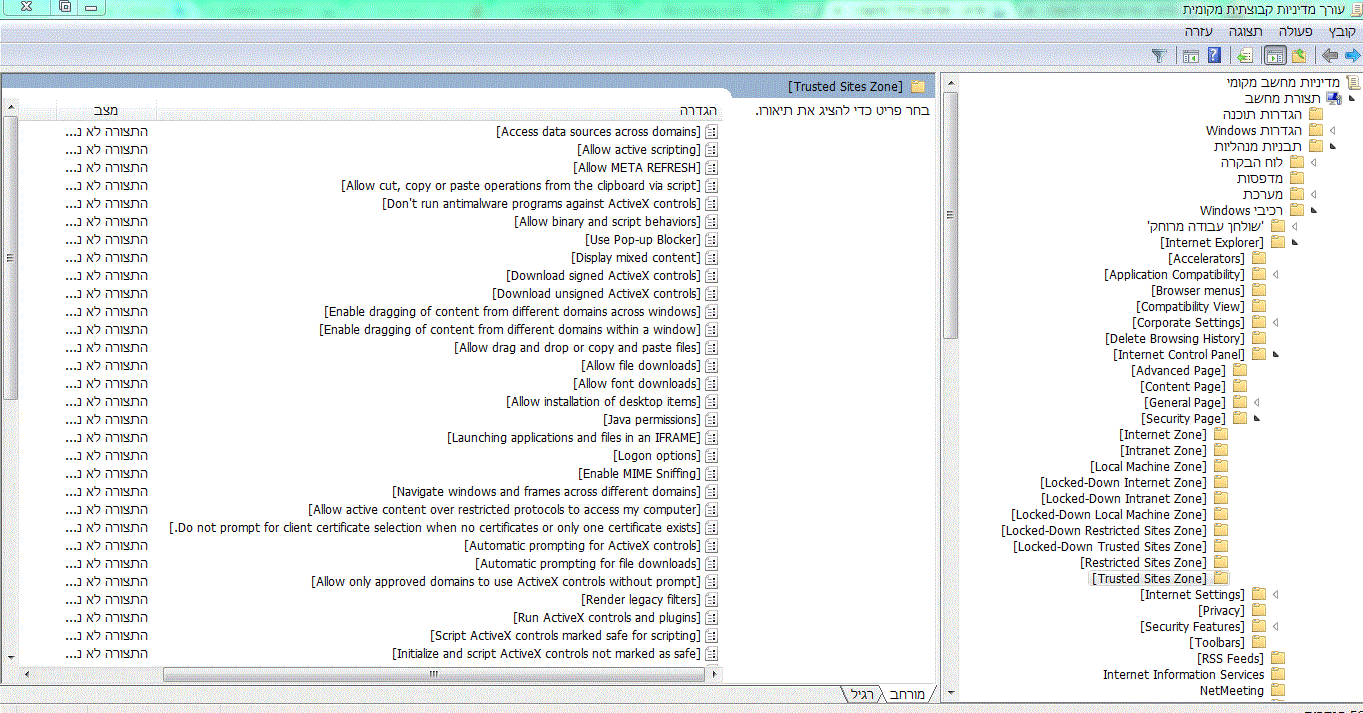
Task: Expand the Corporate Settings tree node
Action: click(x=1276, y=323)
